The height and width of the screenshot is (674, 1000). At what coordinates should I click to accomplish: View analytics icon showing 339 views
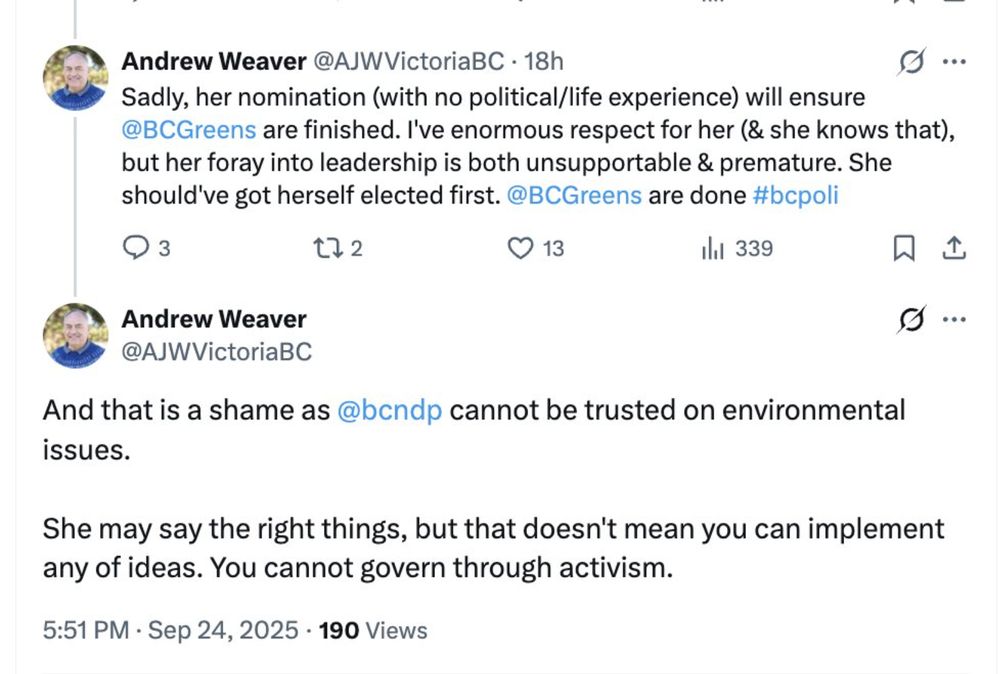tap(712, 248)
